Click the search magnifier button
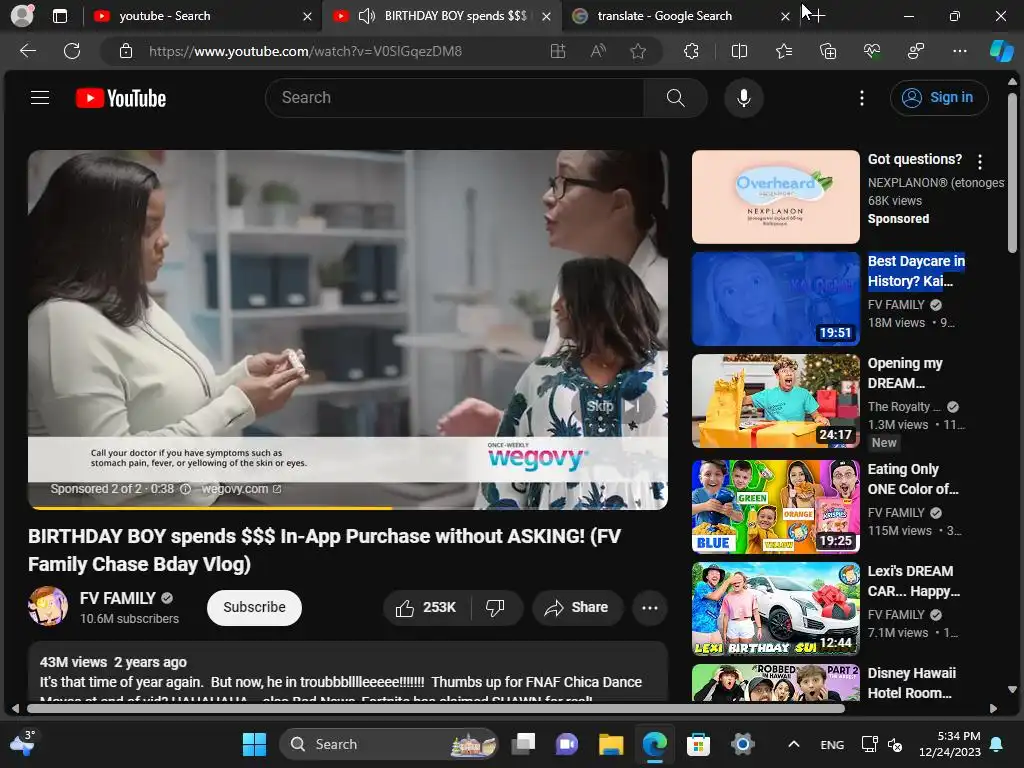1024x768 pixels. tap(675, 98)
